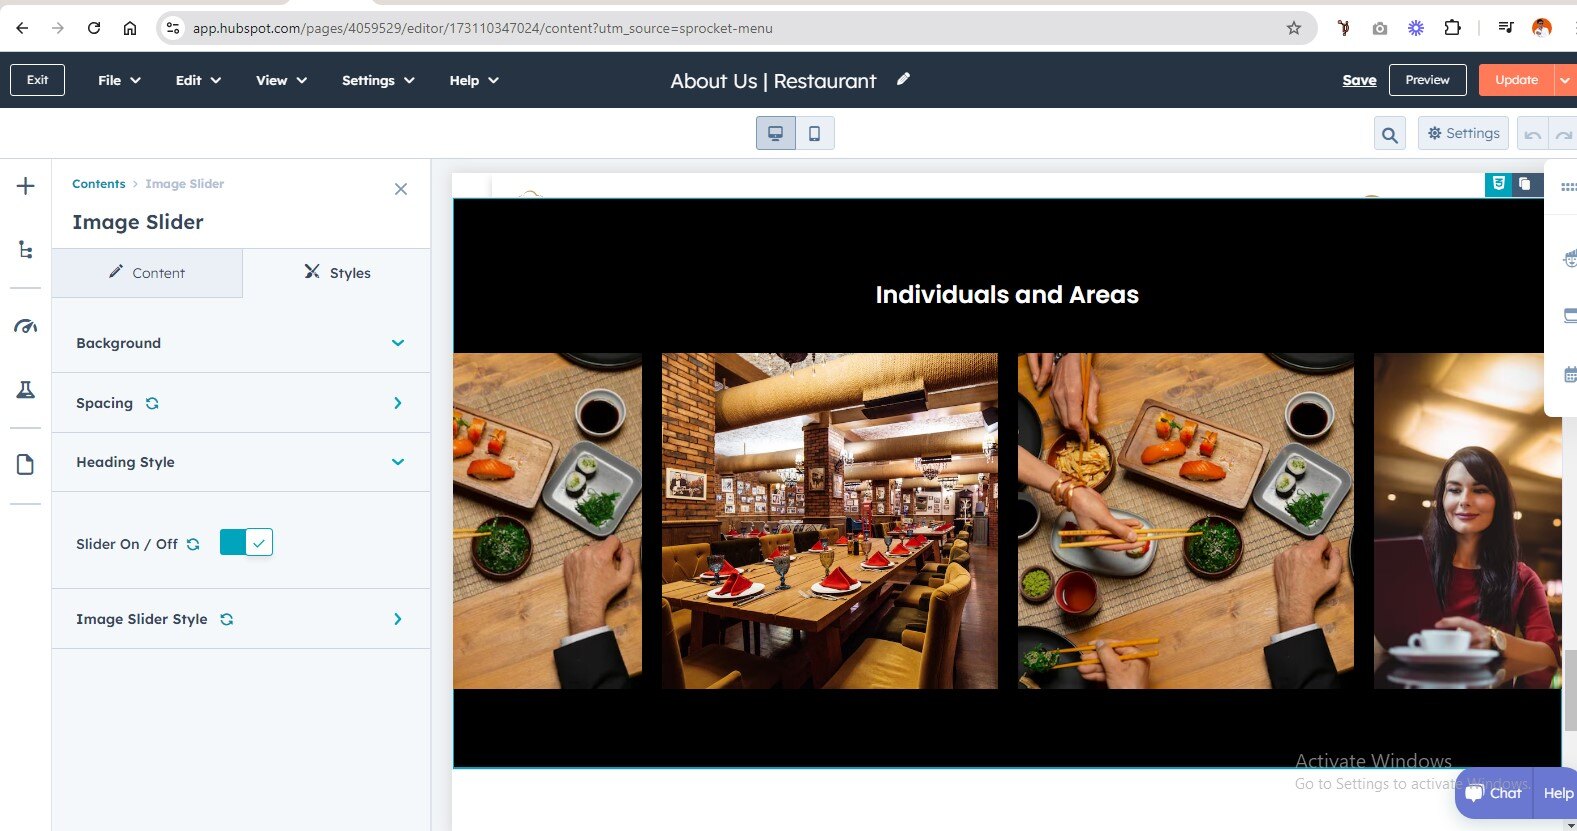
Task: Switch to desktop view toggle
Action: point(775,133)
